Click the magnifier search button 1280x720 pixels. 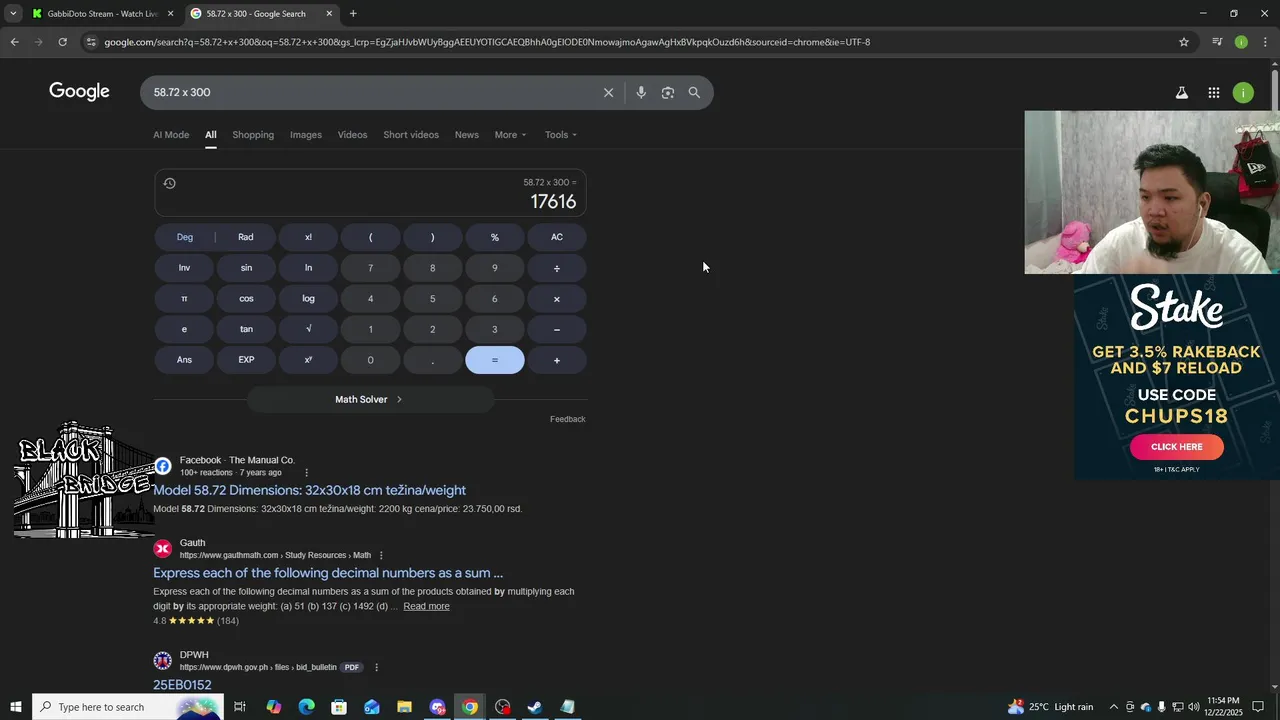694,92
